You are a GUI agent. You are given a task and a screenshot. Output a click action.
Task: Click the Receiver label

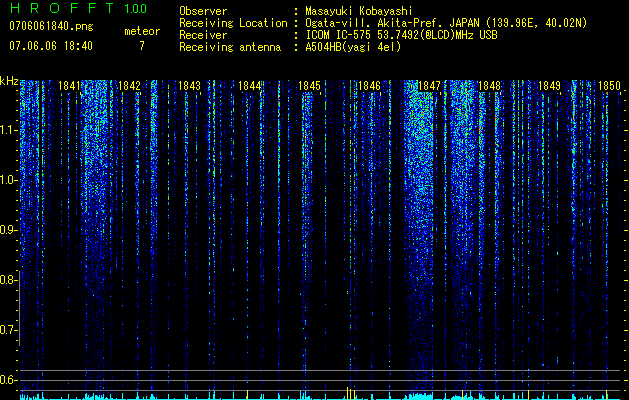coord(203,35)
